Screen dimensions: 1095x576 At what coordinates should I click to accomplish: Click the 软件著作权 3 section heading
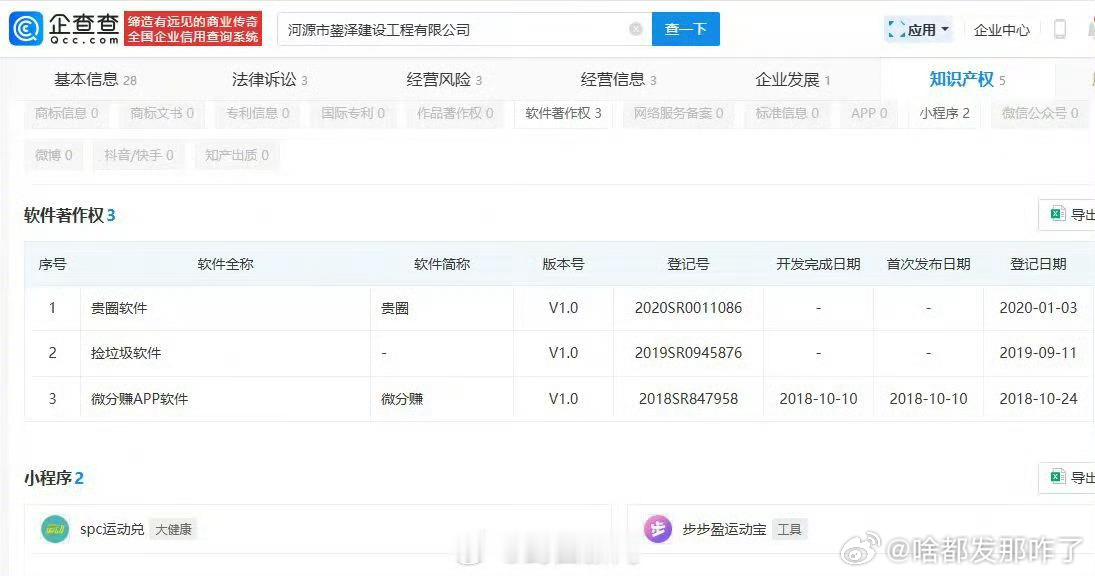click(69, 215)
